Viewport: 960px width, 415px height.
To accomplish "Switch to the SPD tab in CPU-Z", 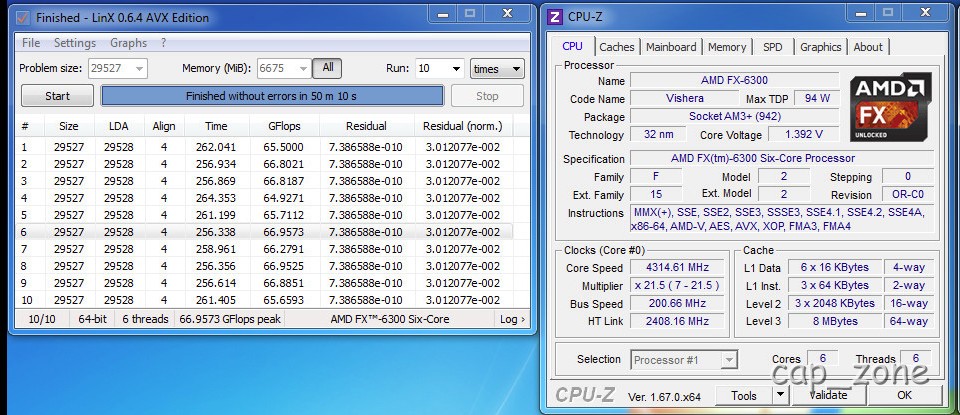I will click(x=773, y=47).
